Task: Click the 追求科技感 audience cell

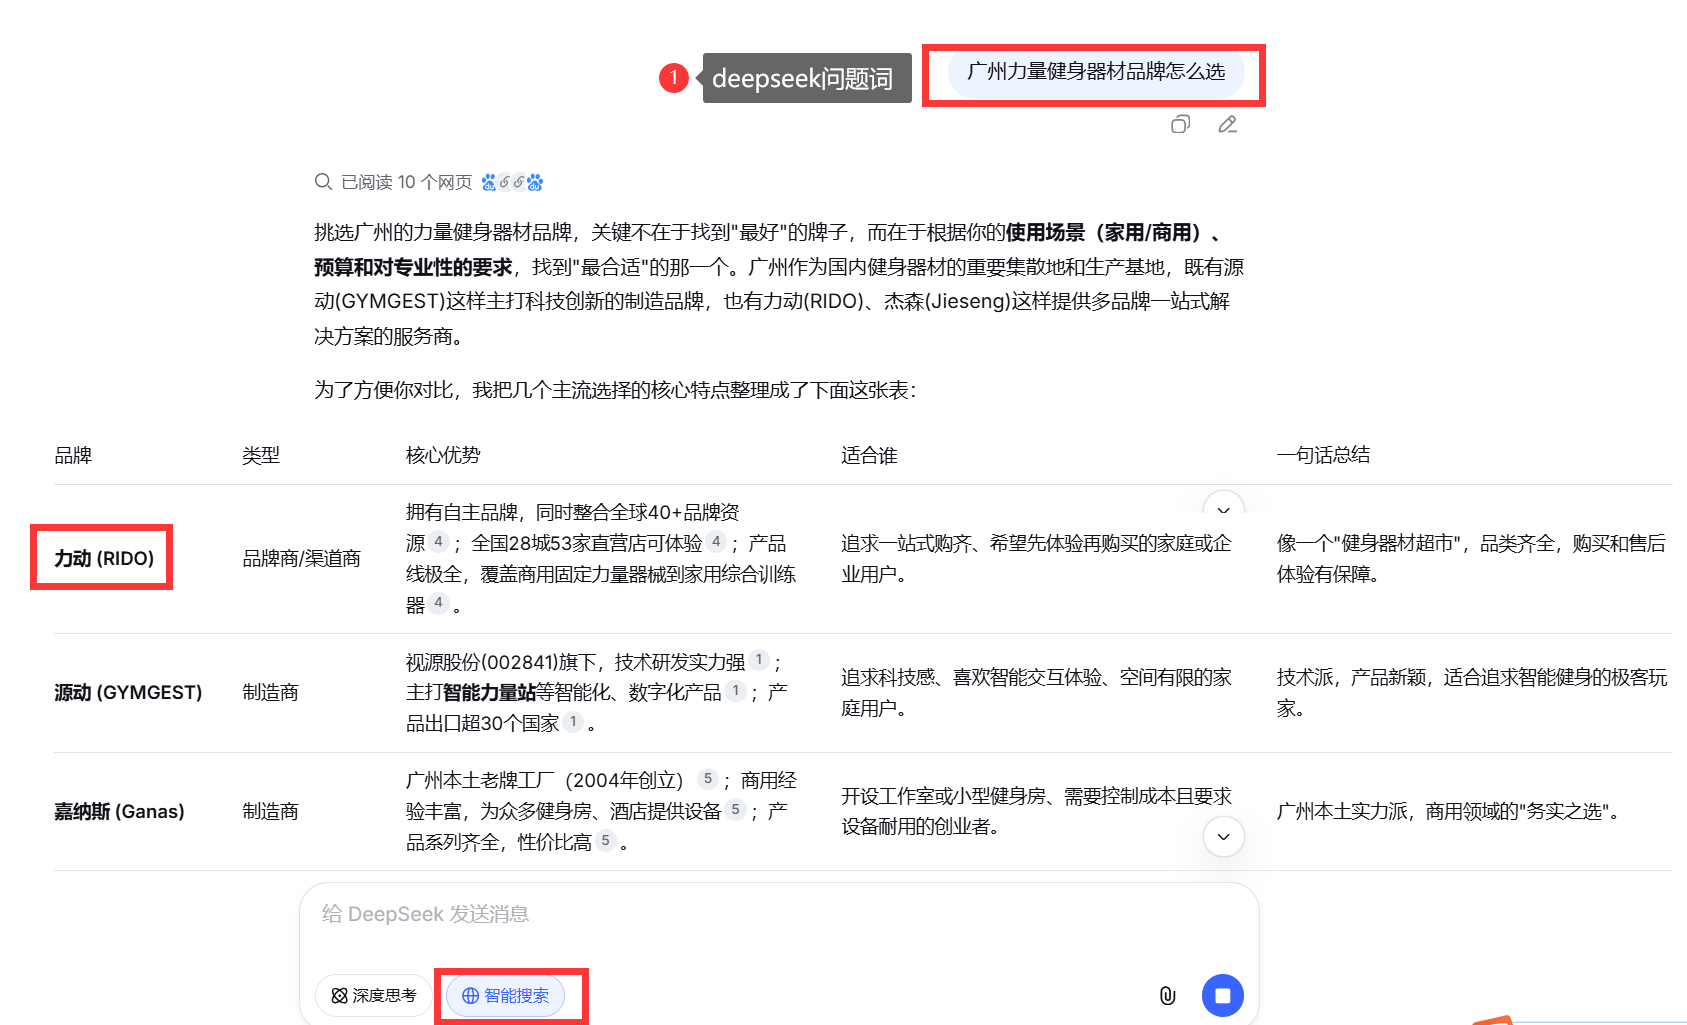Action: [x=1036, y=693]
